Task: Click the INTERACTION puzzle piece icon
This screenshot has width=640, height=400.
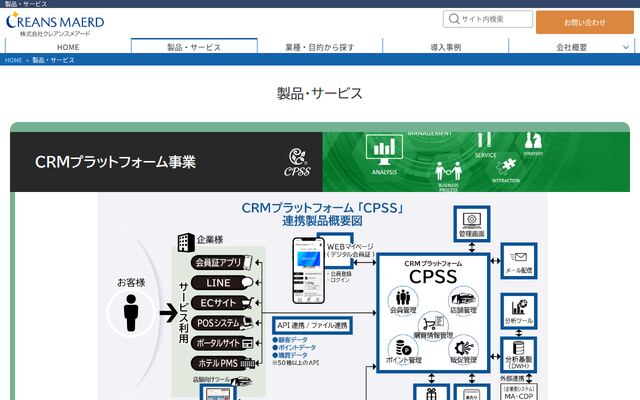Action: click(506, 167)
